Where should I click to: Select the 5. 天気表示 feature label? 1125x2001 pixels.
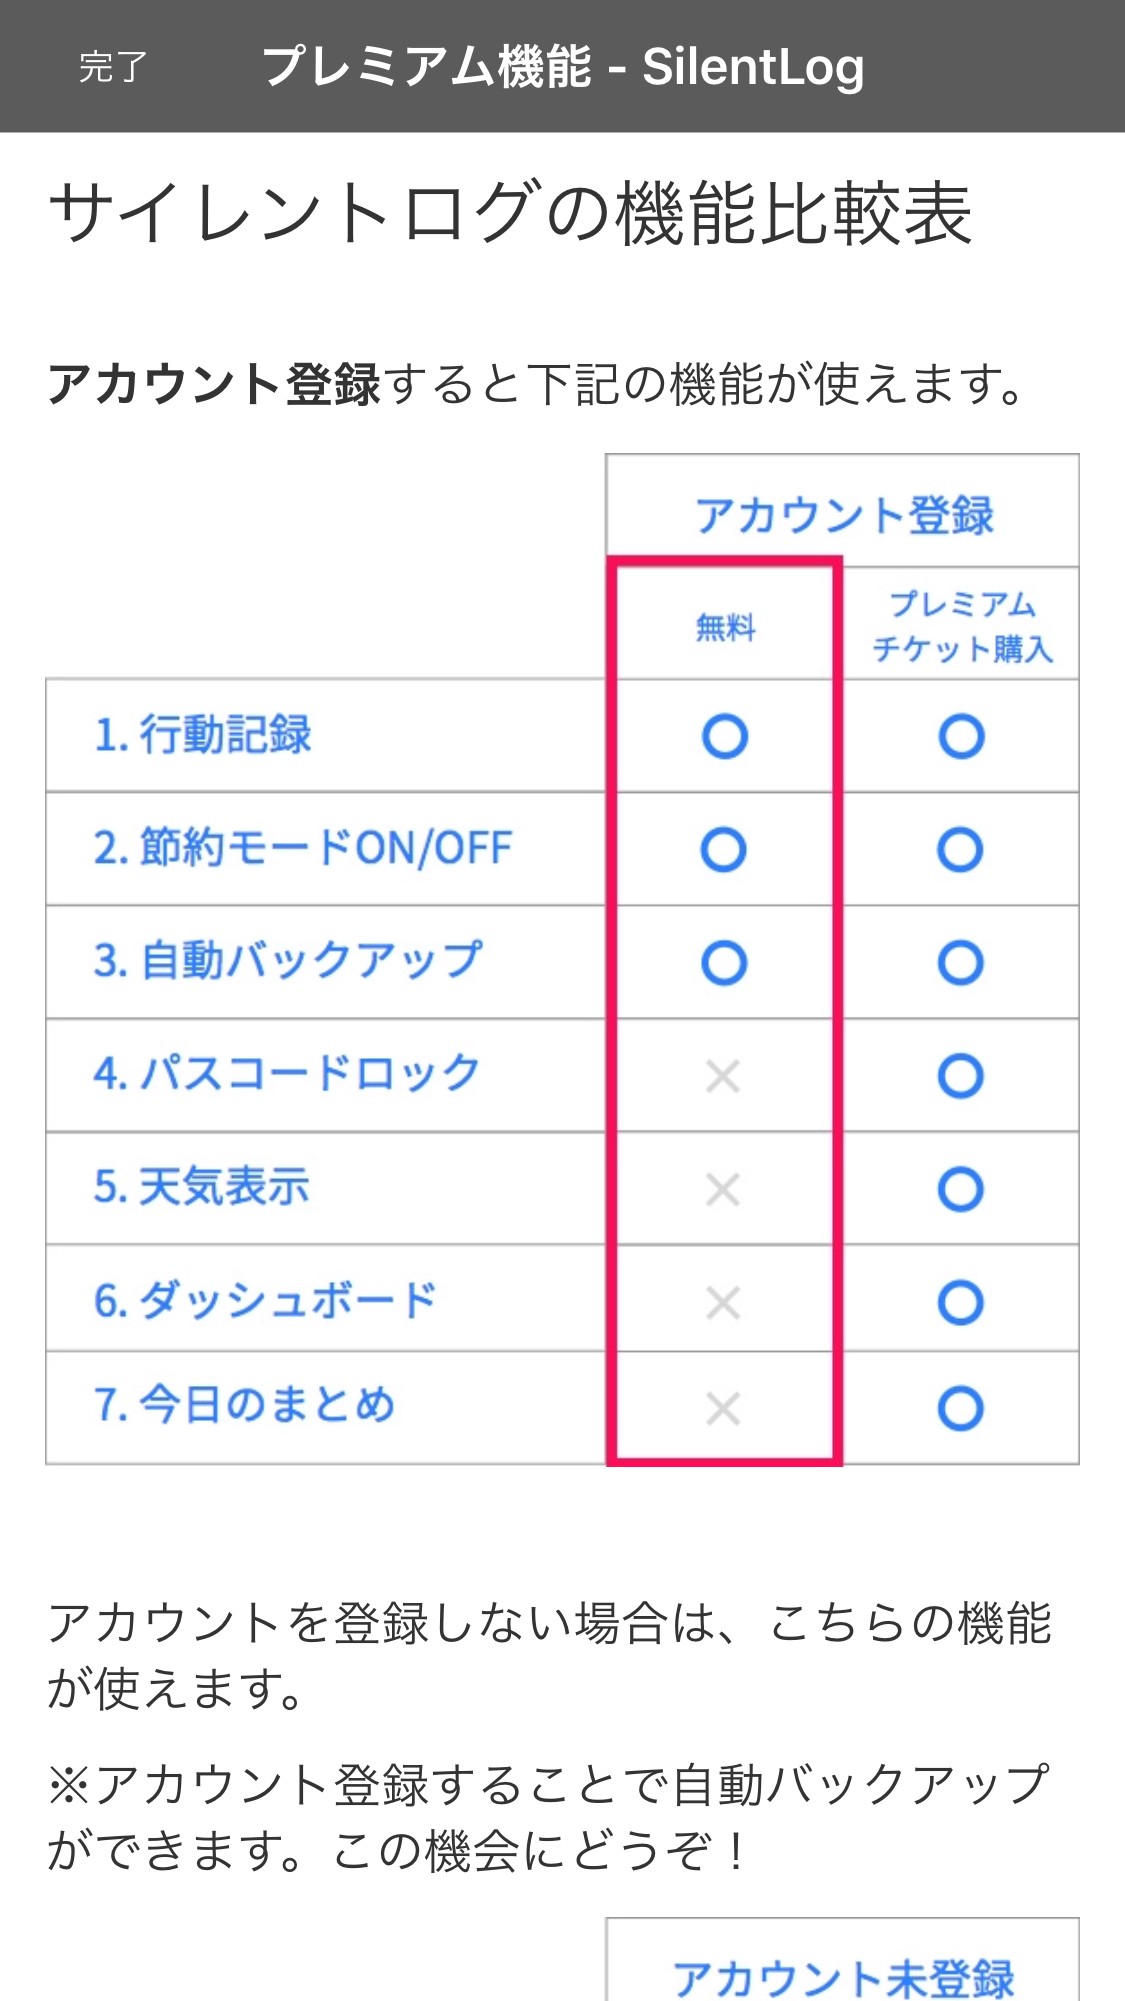pos(201,1187)
